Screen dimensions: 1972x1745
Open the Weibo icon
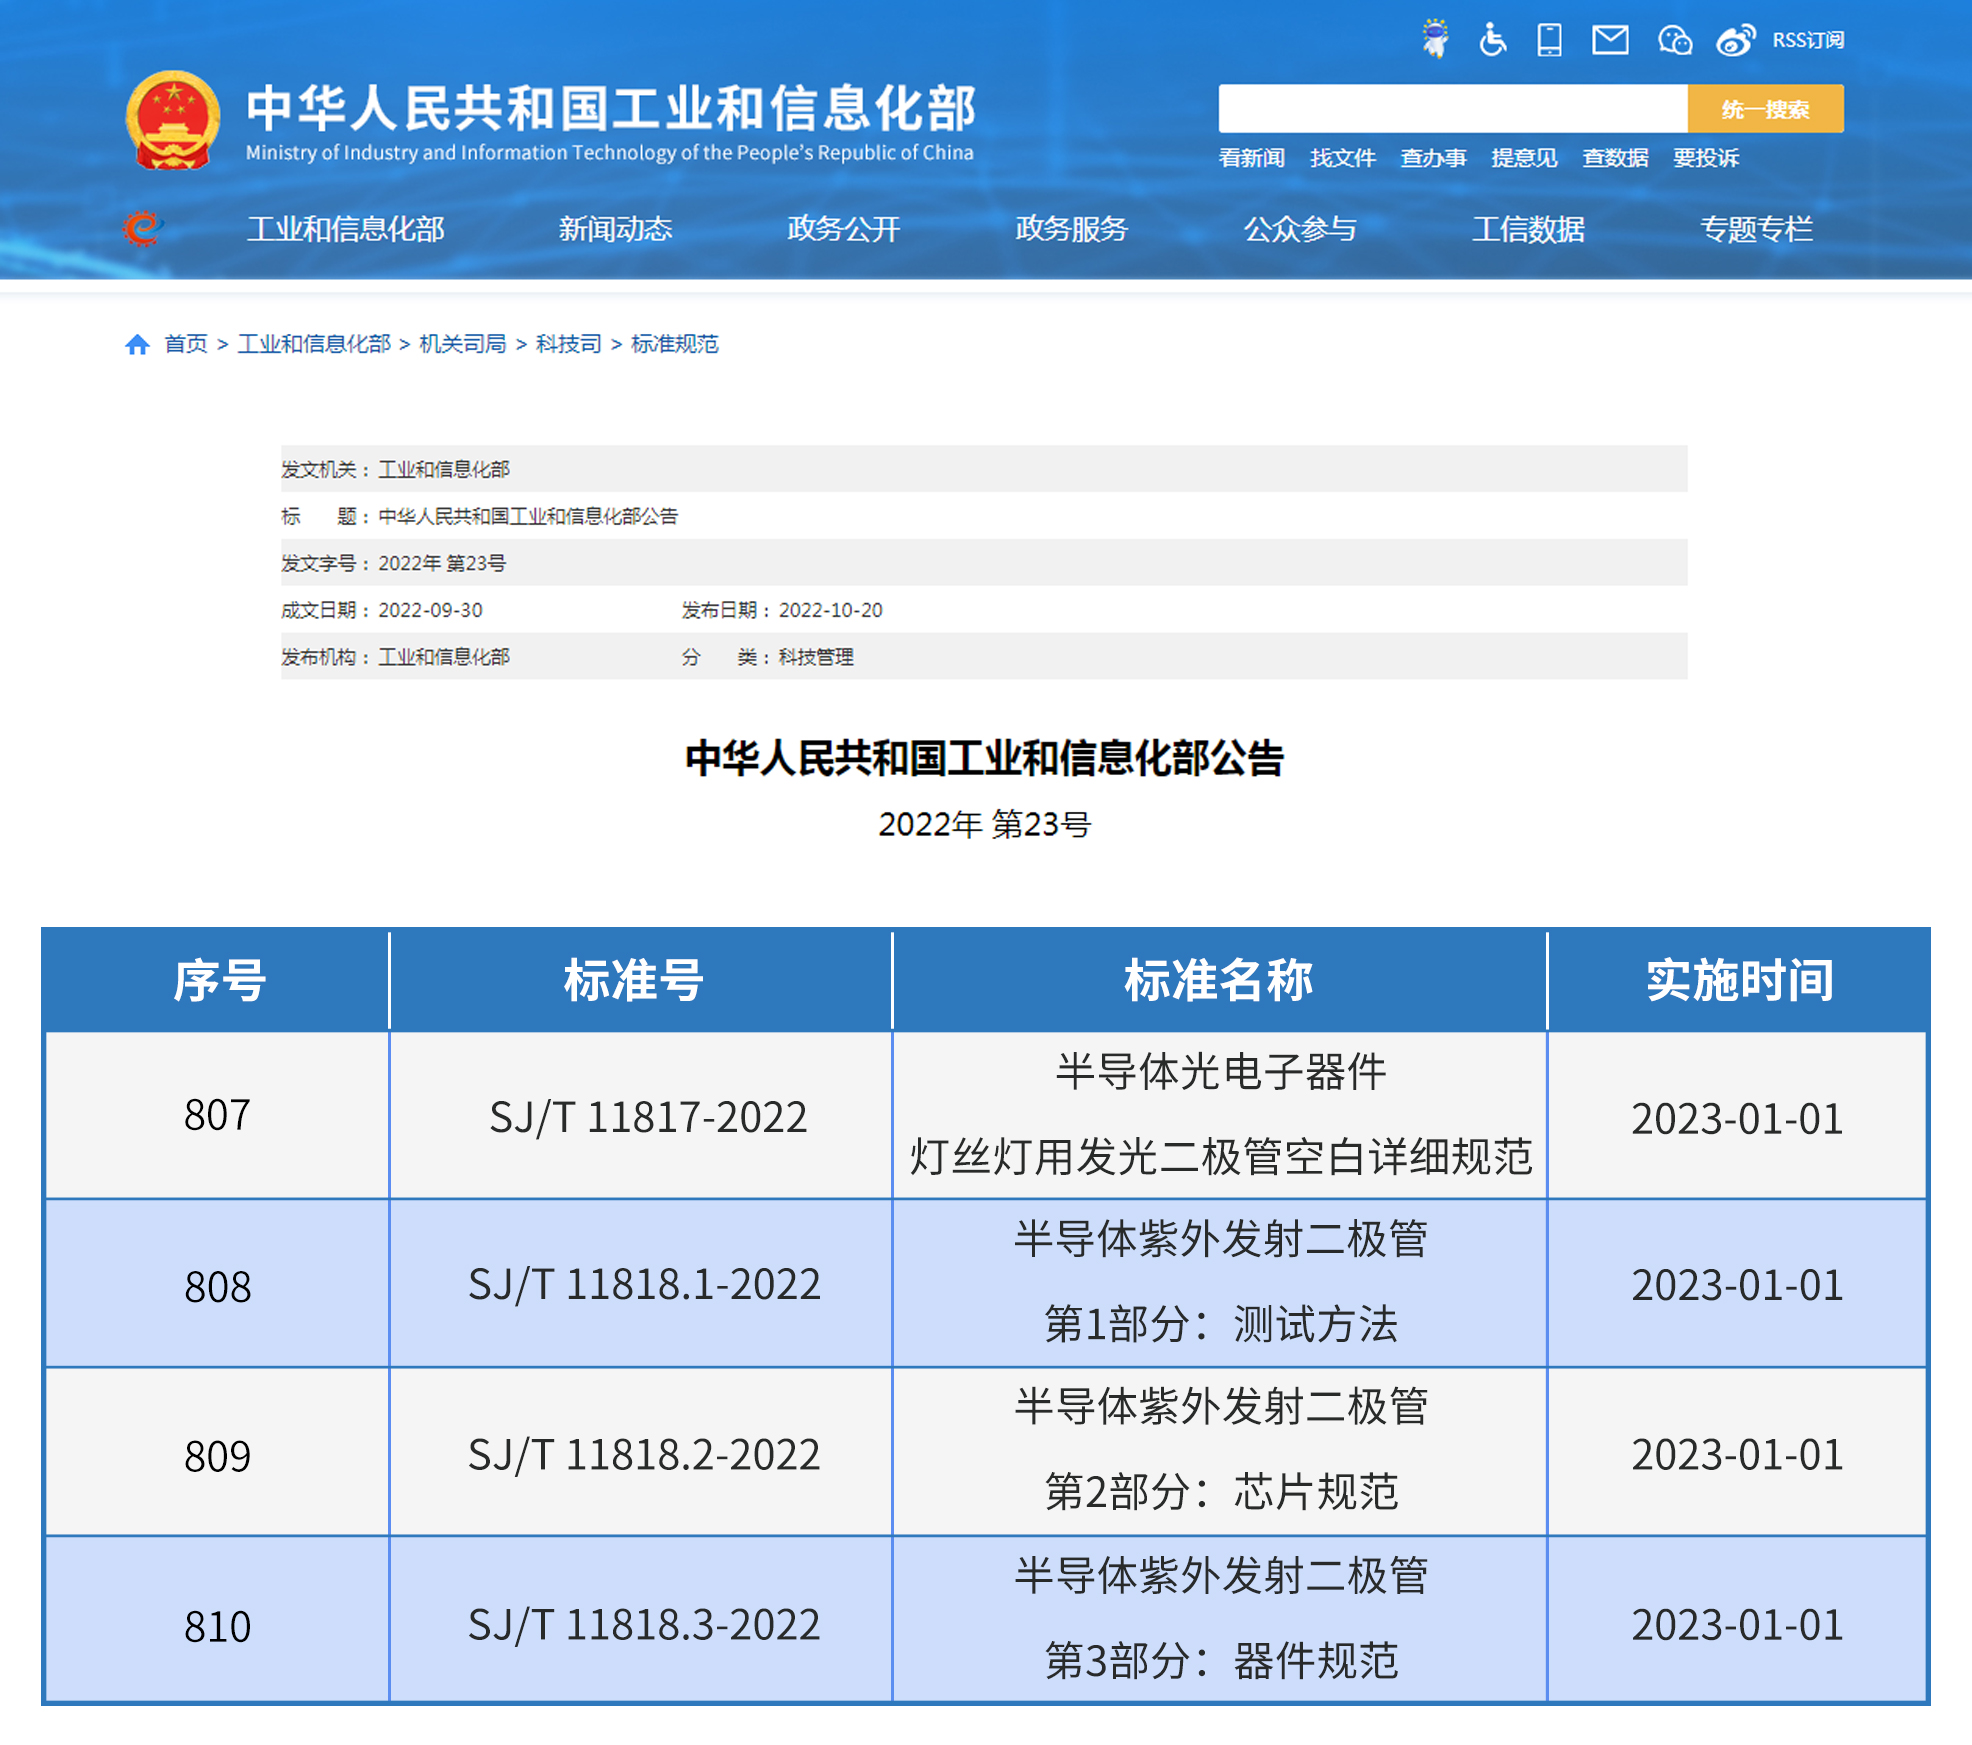[x=1735, y=40]
